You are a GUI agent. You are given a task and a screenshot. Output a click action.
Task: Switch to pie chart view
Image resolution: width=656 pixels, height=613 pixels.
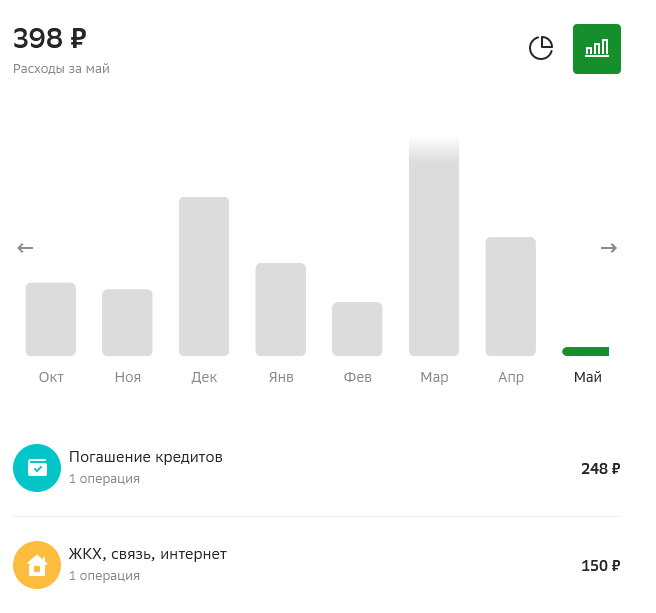coord(541,48)
